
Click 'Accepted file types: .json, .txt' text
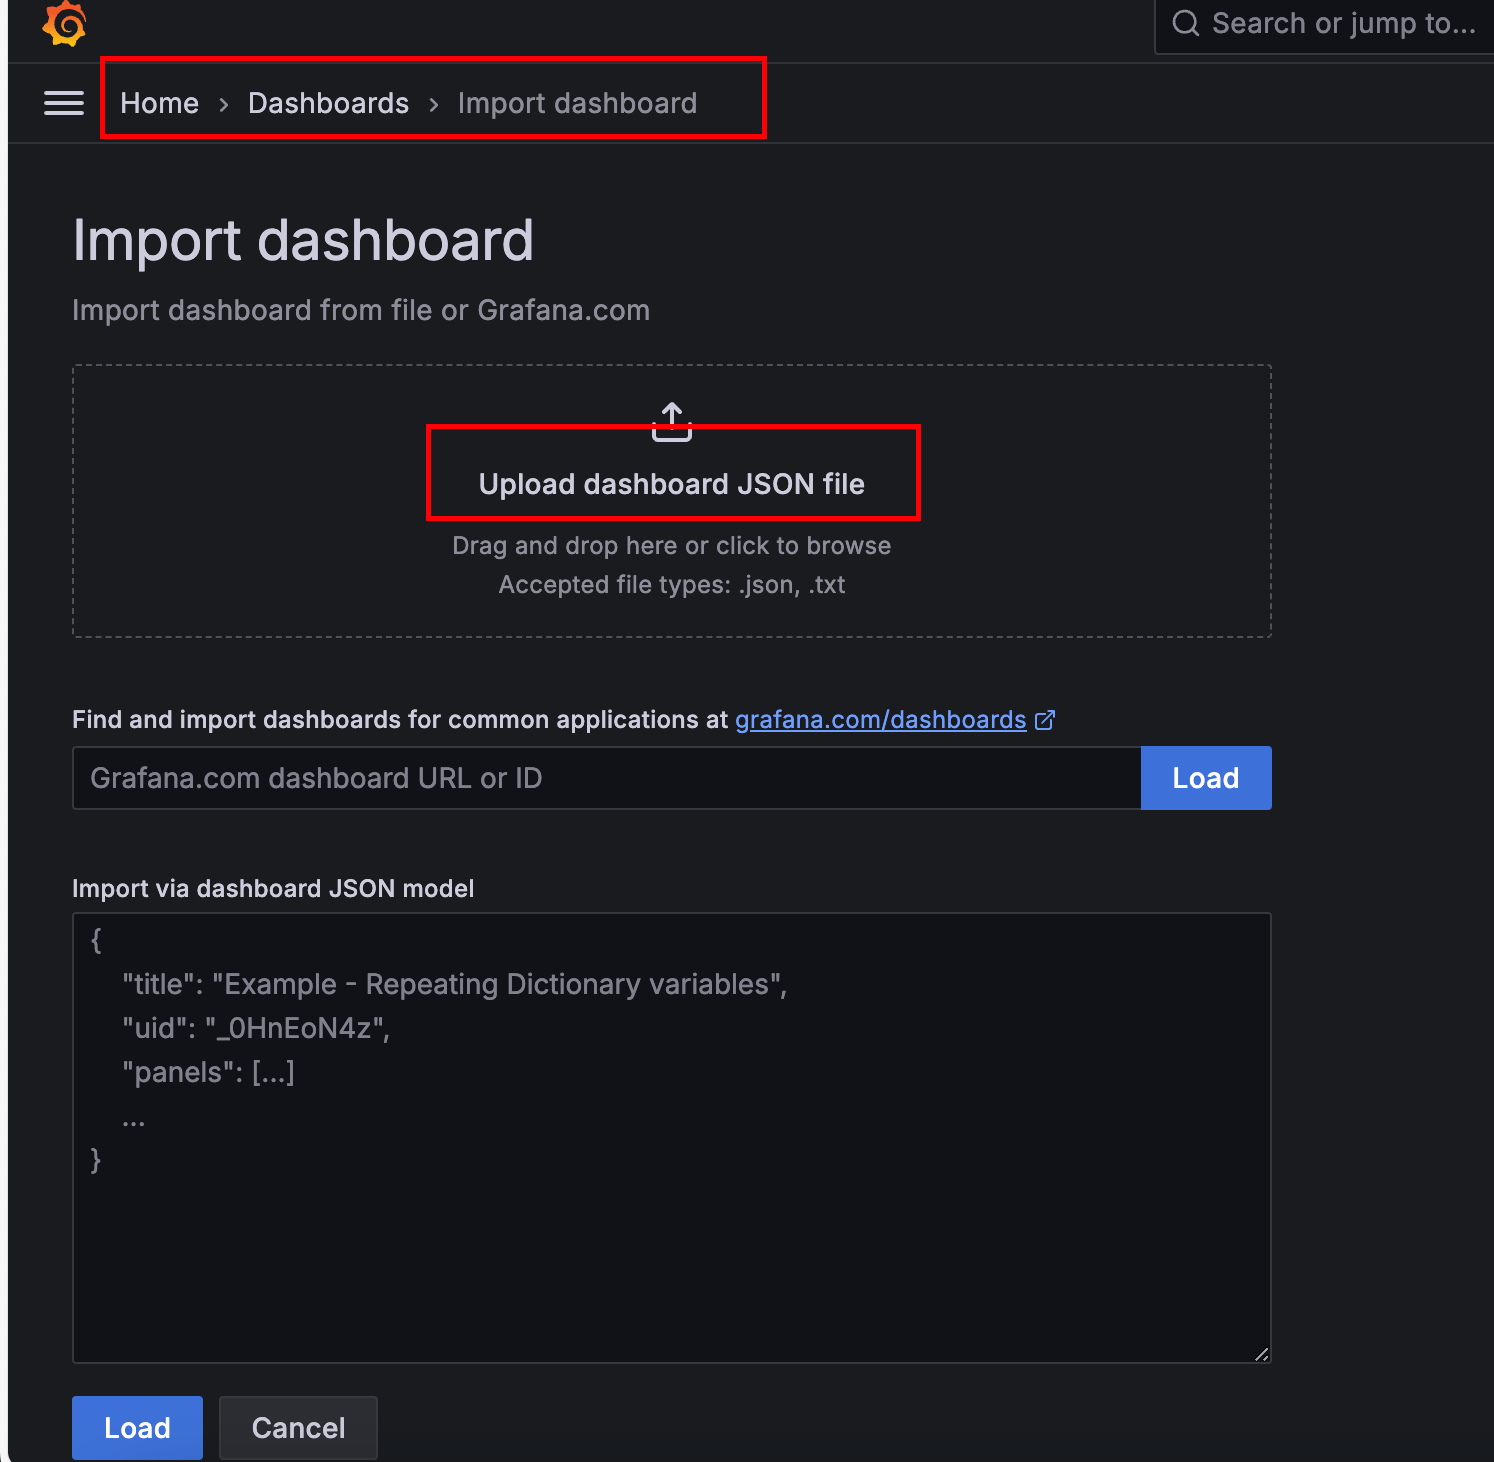tap(672, 585)
